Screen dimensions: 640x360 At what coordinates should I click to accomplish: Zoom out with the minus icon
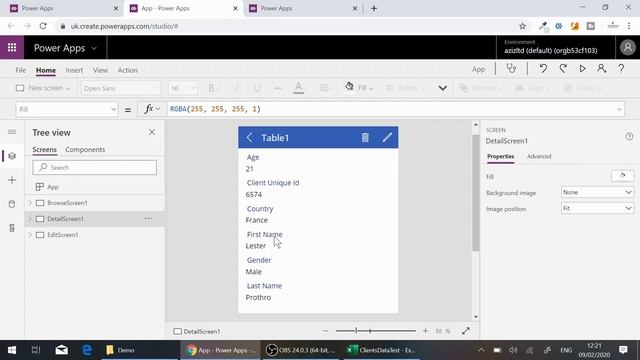[x=325, y=331]
